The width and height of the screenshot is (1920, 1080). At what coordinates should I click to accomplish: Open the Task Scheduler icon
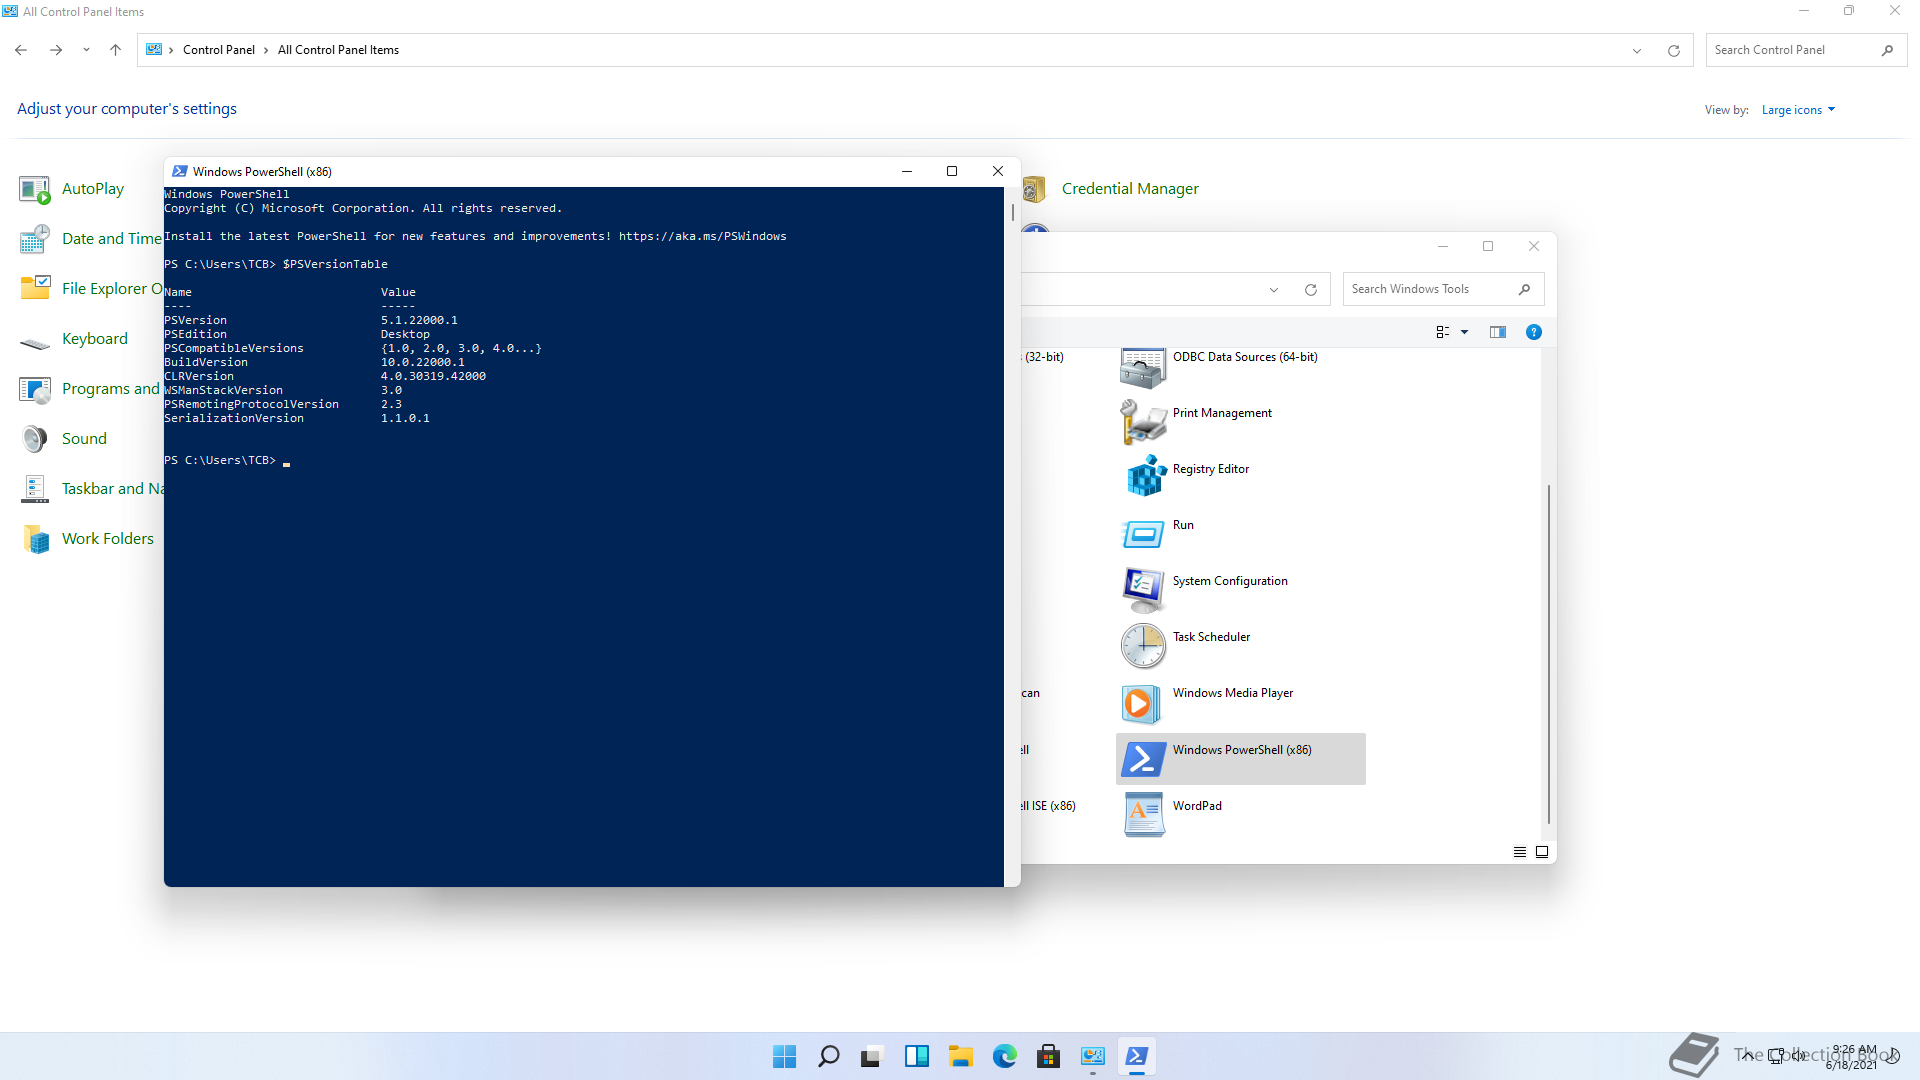1143,646
